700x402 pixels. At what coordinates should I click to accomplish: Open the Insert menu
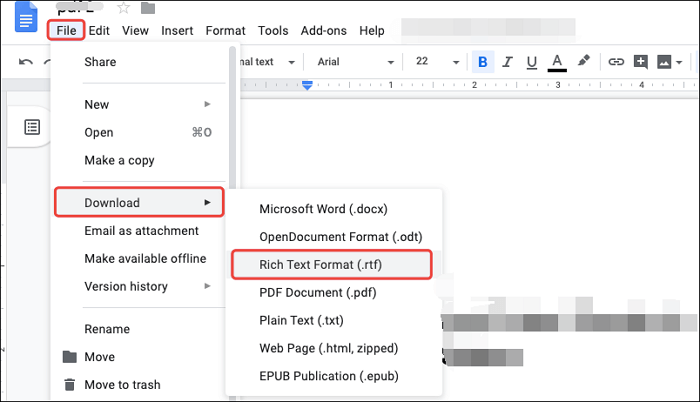177,30
